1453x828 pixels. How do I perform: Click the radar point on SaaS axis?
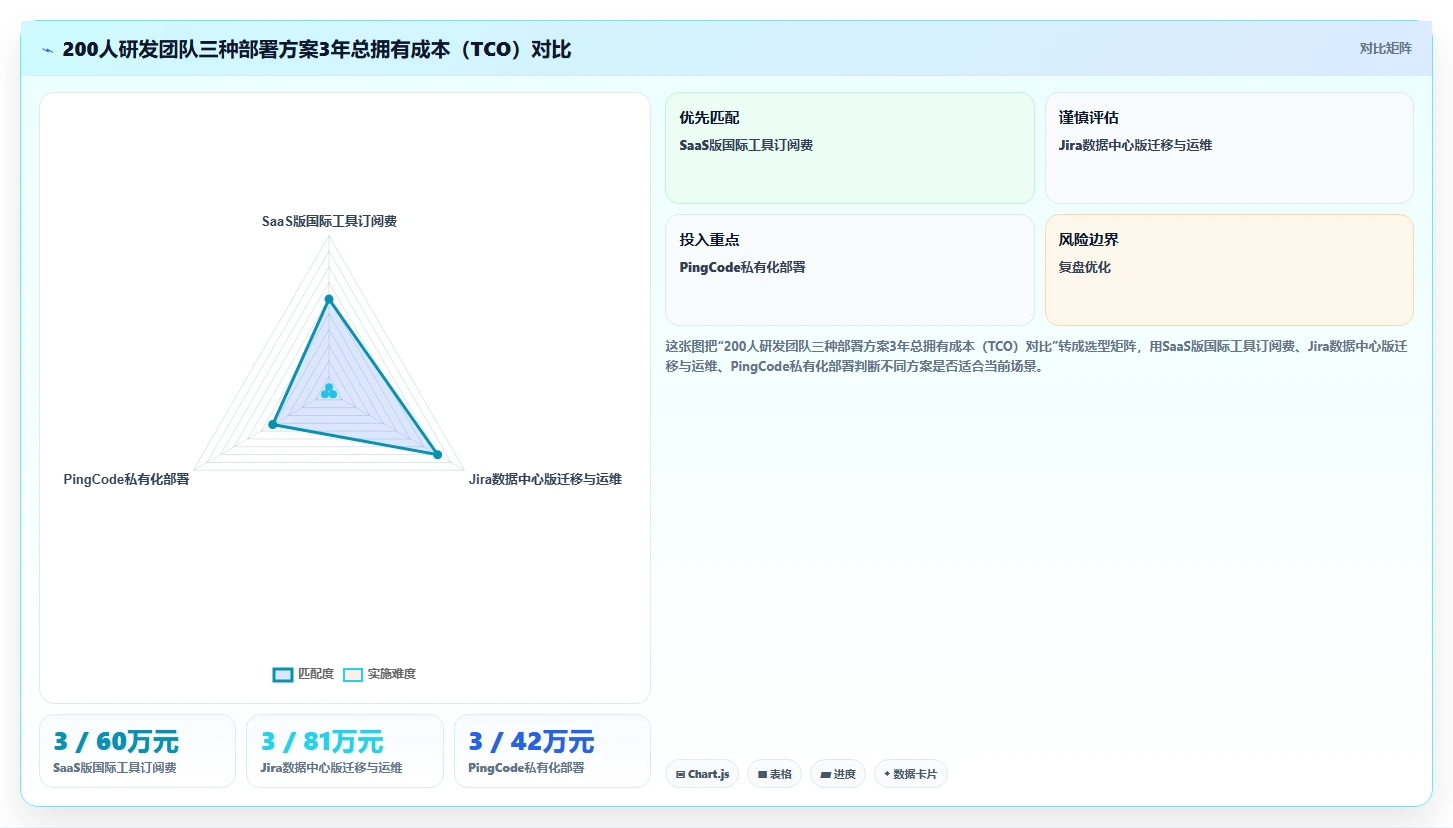[329, 299]
